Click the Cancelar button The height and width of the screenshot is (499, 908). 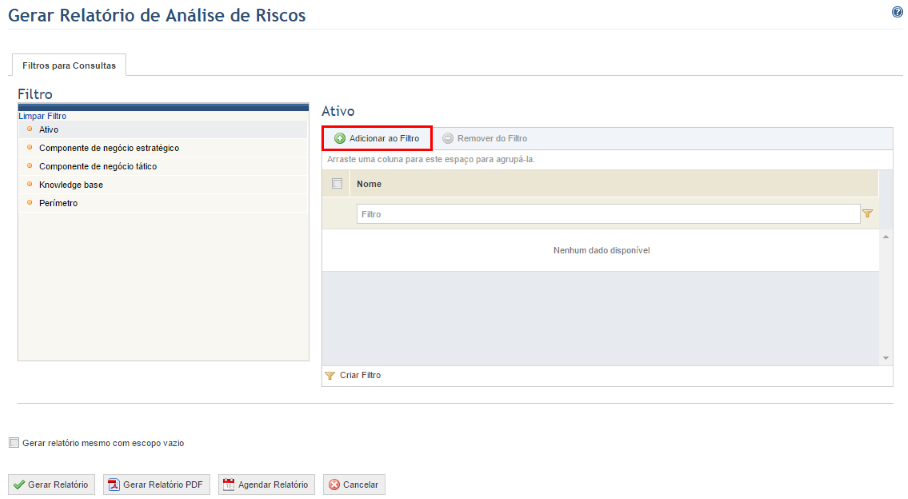coord(354,485)
